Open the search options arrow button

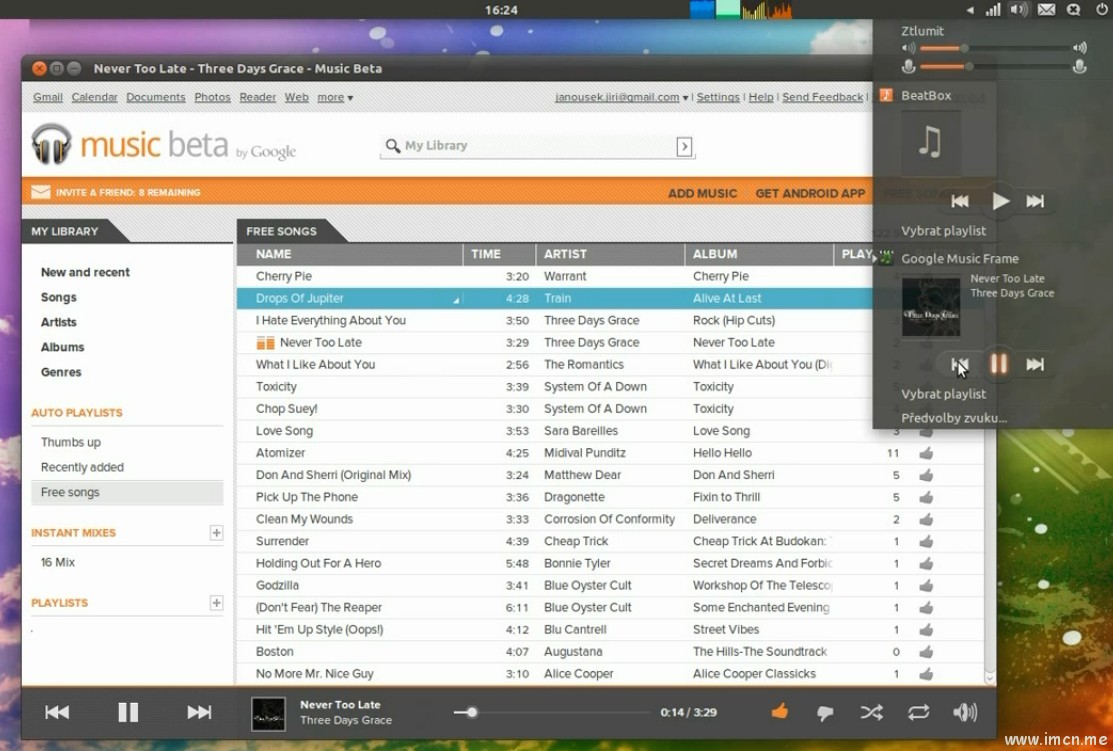684,146
